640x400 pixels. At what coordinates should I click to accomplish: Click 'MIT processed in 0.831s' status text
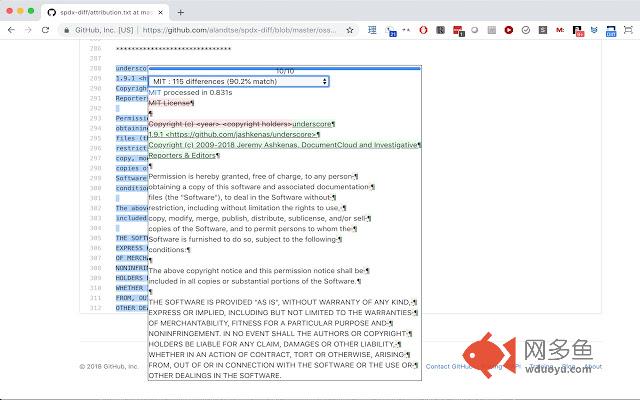point(190,93)
